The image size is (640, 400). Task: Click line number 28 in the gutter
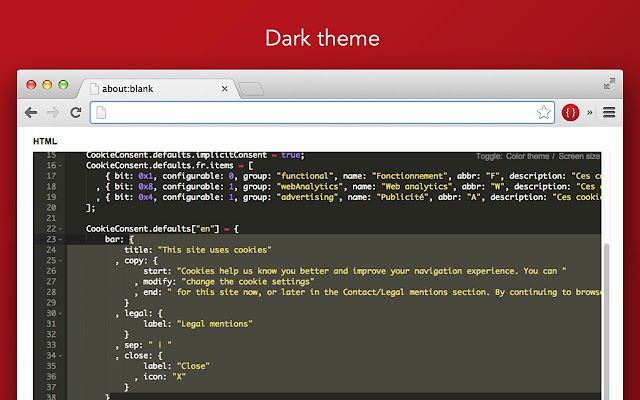tap(51, 292)
